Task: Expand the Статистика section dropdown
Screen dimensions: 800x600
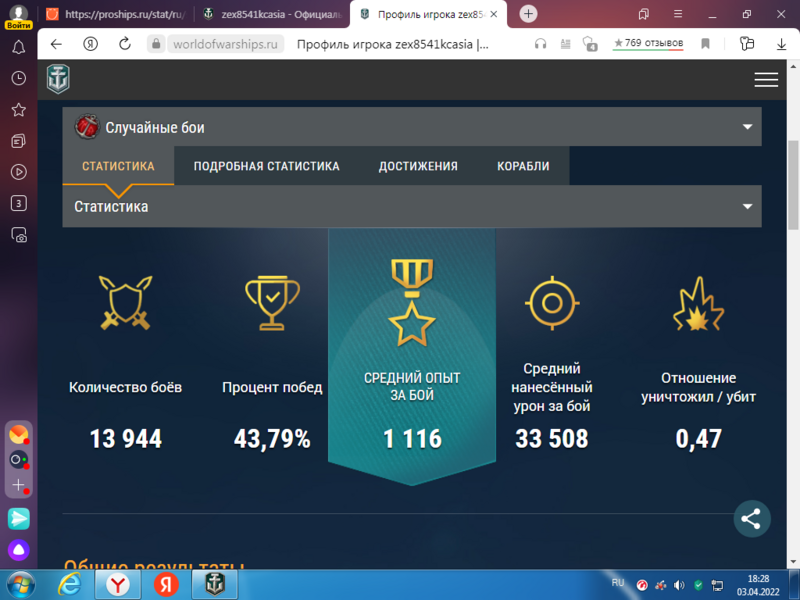Action: point(412,206)
